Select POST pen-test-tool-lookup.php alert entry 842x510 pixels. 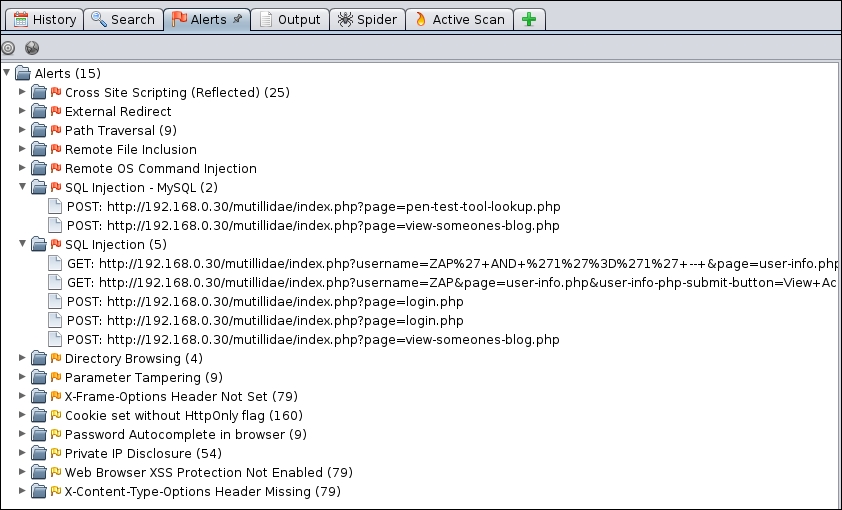[314, 207]
